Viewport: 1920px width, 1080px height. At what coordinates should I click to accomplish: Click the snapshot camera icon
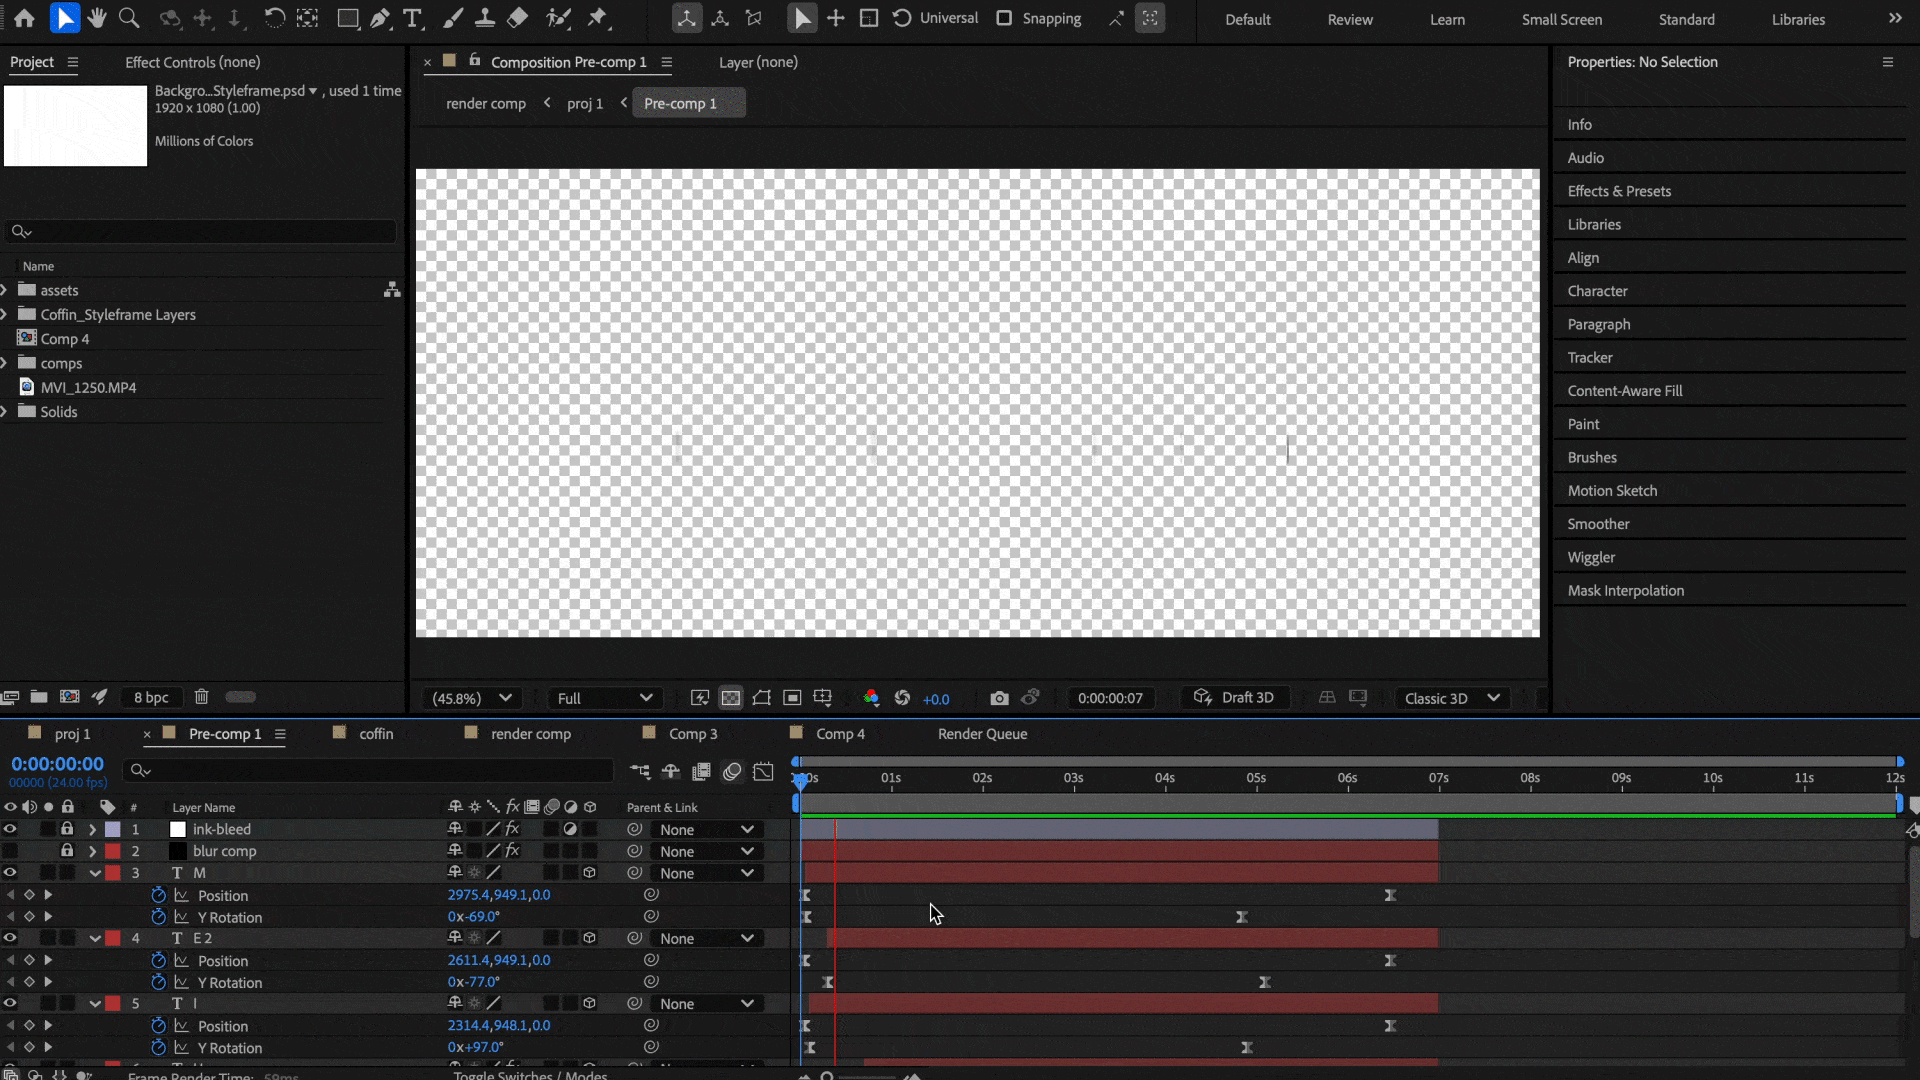(x=999, y=698)
